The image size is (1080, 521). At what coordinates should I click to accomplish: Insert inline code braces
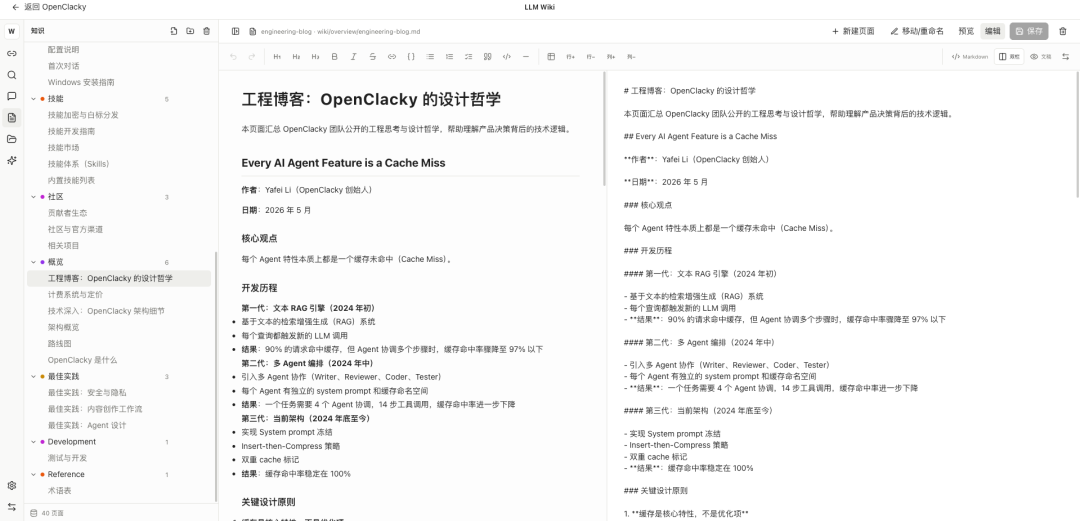click(x=411, y=57)
